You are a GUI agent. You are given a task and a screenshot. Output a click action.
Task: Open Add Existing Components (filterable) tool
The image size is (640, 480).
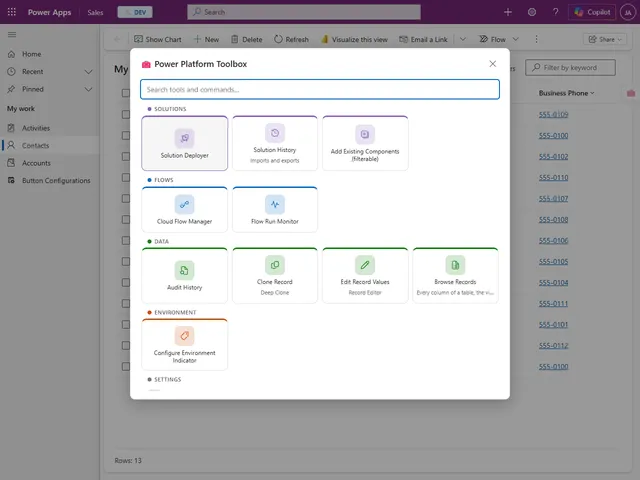365,143
